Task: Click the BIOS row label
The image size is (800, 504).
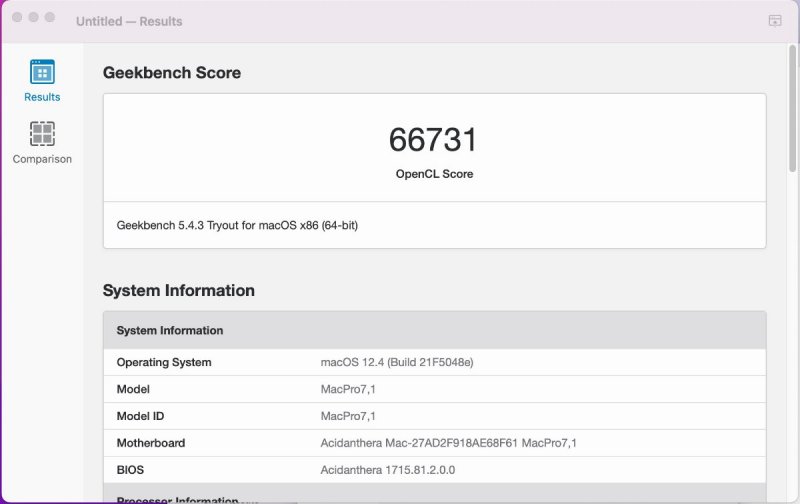Action: tap(130, 470)
